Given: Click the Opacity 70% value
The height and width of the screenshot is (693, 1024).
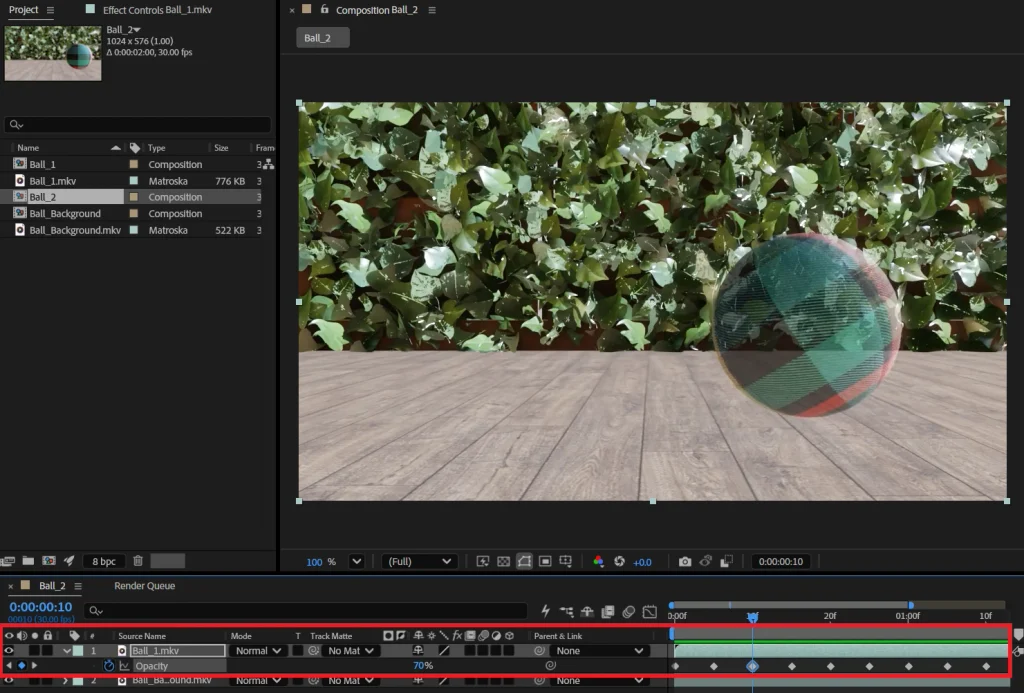Looking at the screenshot, I should (423, 666).
